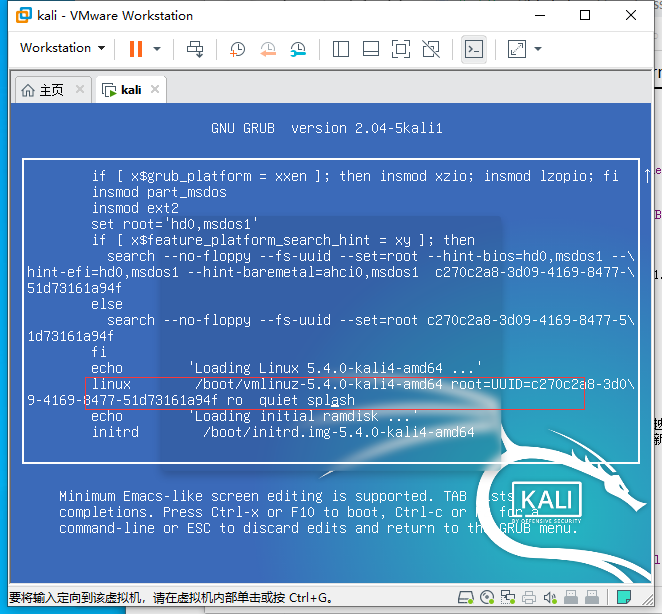The width and height of the screenshot is (662, 614).
Task: Open the message log icon in status bar
Action: pos(624,597)
